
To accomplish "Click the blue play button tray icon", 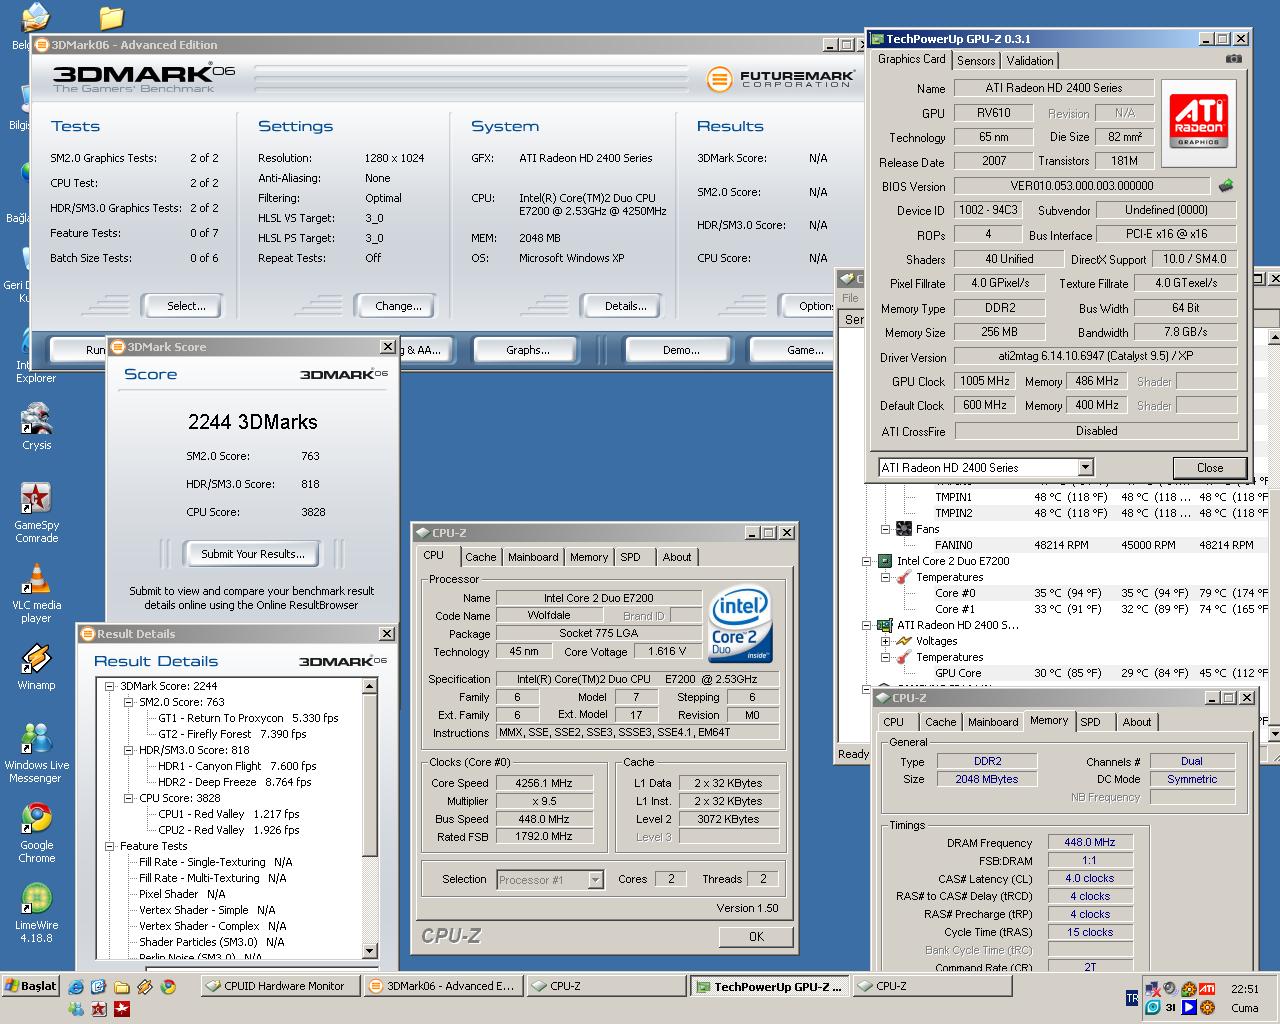I will tap(1189, 1007).
